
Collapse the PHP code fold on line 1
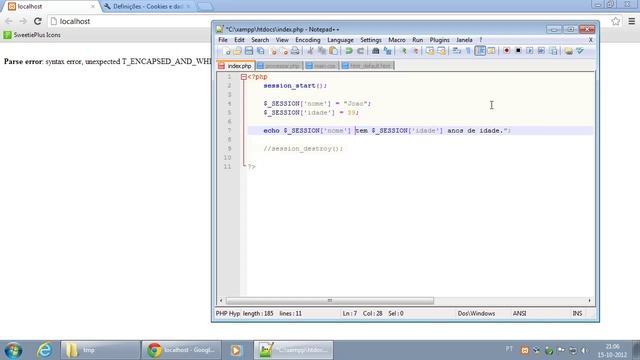tap(244, 77)
